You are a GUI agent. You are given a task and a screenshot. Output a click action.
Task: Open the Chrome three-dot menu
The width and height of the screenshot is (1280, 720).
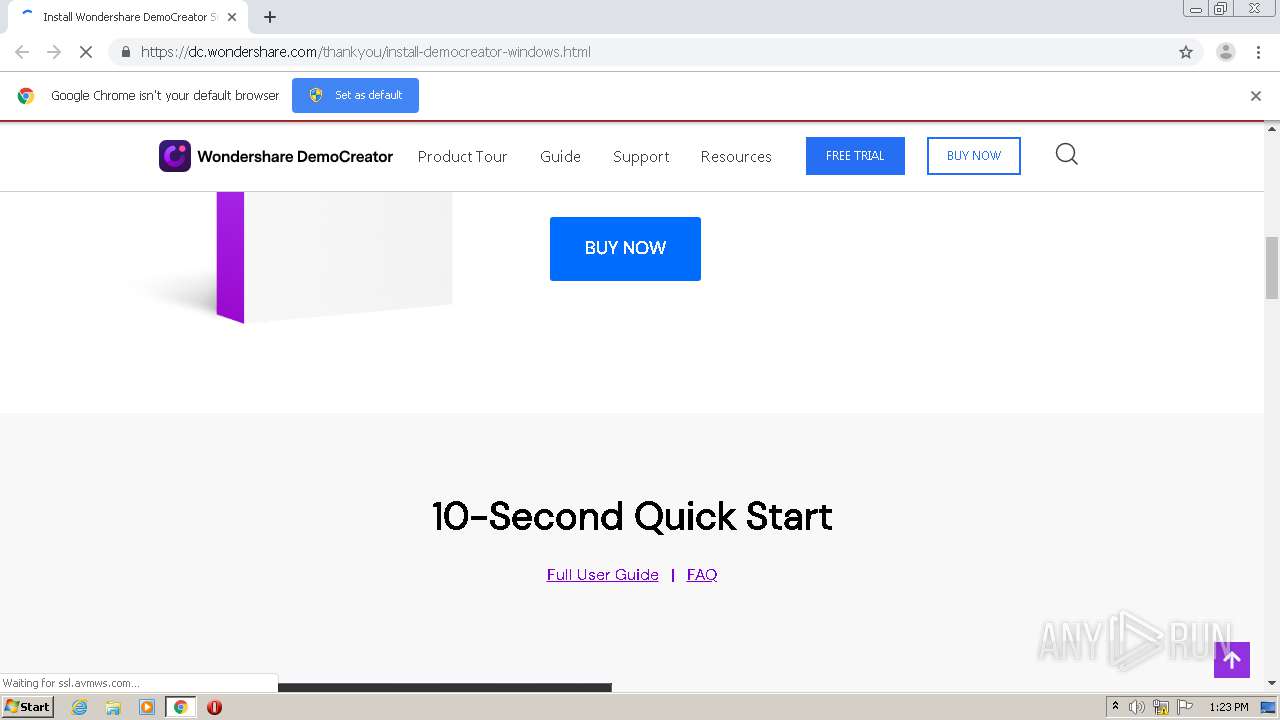[x=1258, y=52]
